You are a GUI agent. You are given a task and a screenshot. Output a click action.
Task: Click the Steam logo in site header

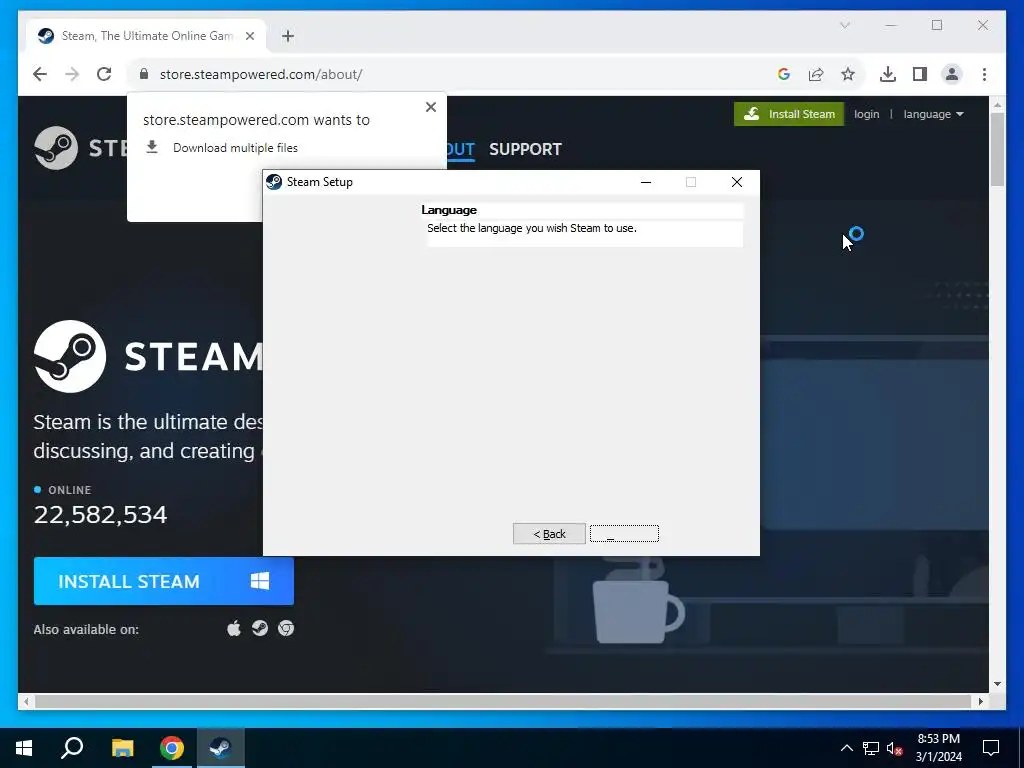(x=56, y=148)
